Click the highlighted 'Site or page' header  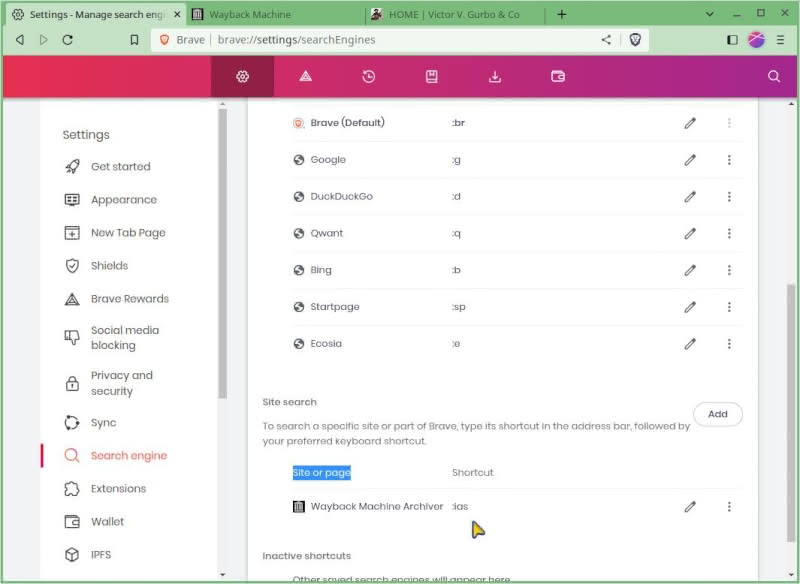click(321, 473)
